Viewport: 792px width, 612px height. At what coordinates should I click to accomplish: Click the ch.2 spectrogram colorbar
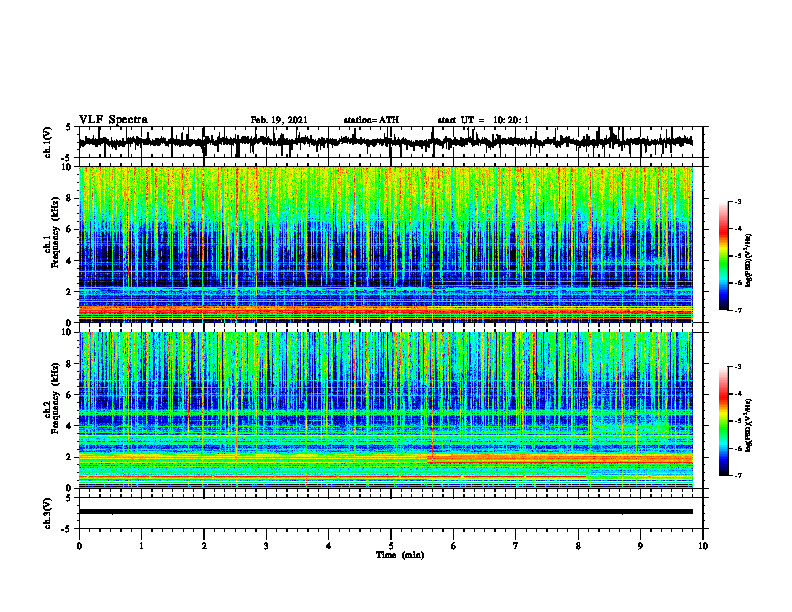(723, 421)
